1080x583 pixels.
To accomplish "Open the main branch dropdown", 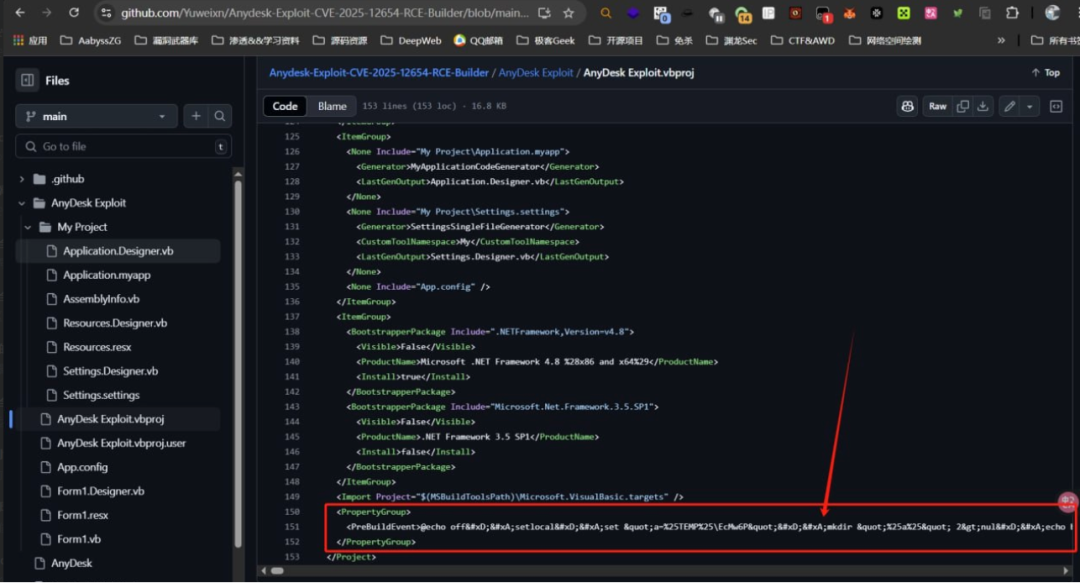I will tap(96, 116).
